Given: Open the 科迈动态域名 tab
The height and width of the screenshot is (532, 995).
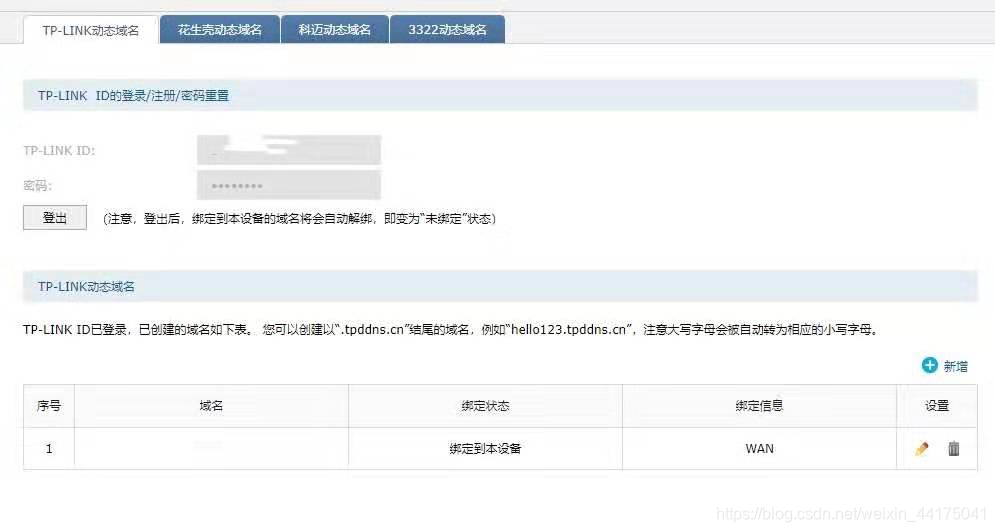Looking at the screenshot, I should (x=334, y=29).
